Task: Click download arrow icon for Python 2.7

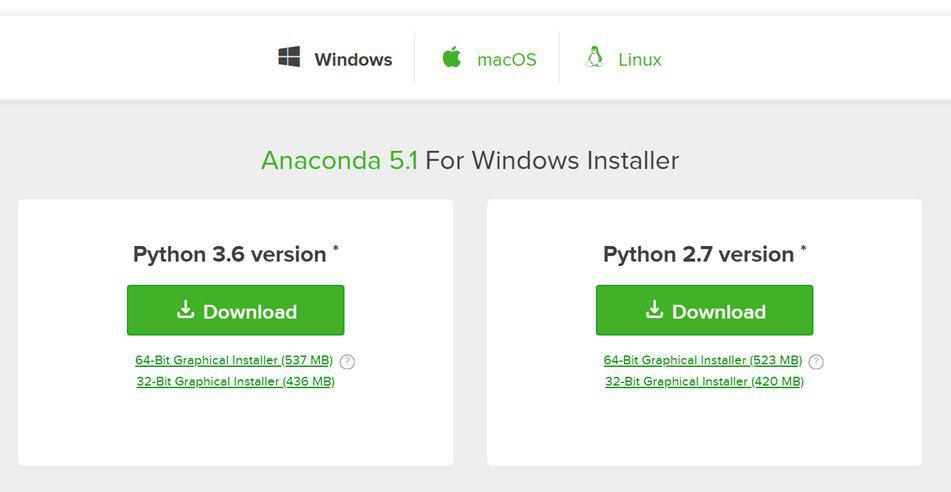Action: (x=654, y=310)
